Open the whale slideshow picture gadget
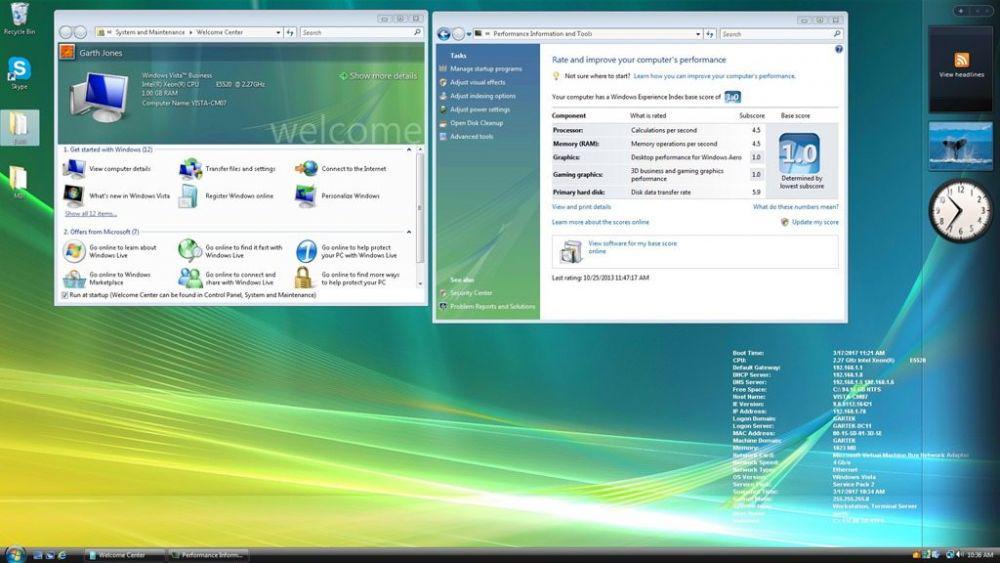1000x563 pixels. (x=960, y=146)
